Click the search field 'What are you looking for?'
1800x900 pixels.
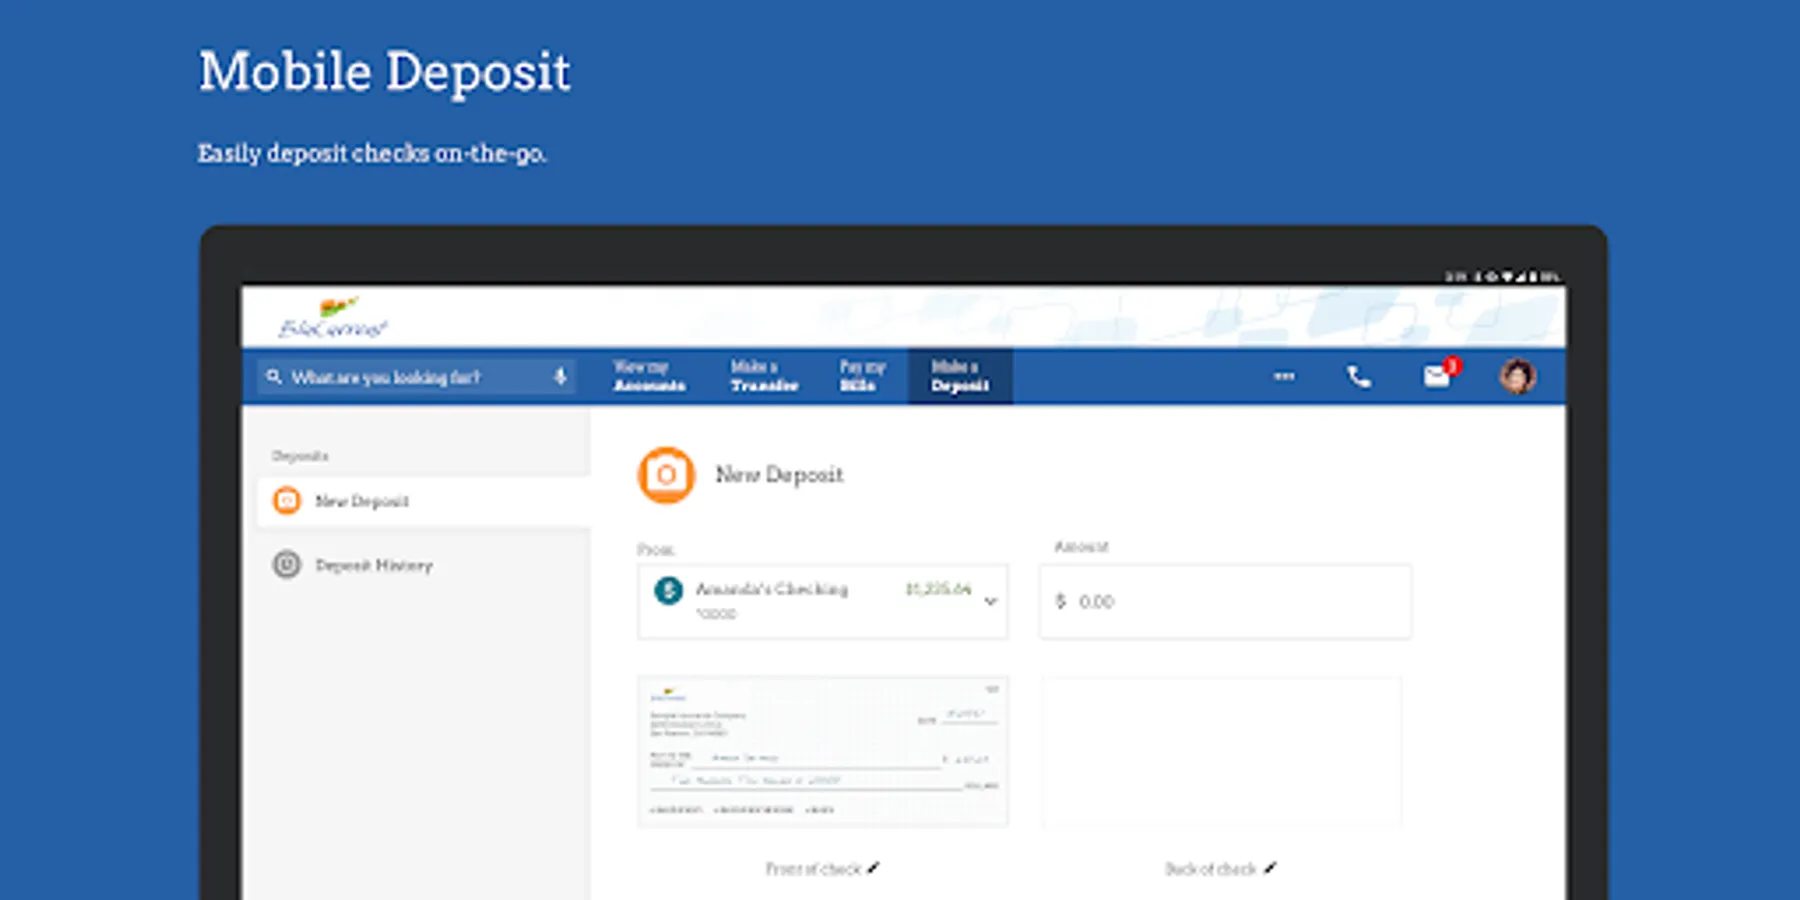(x=416, y=377)
